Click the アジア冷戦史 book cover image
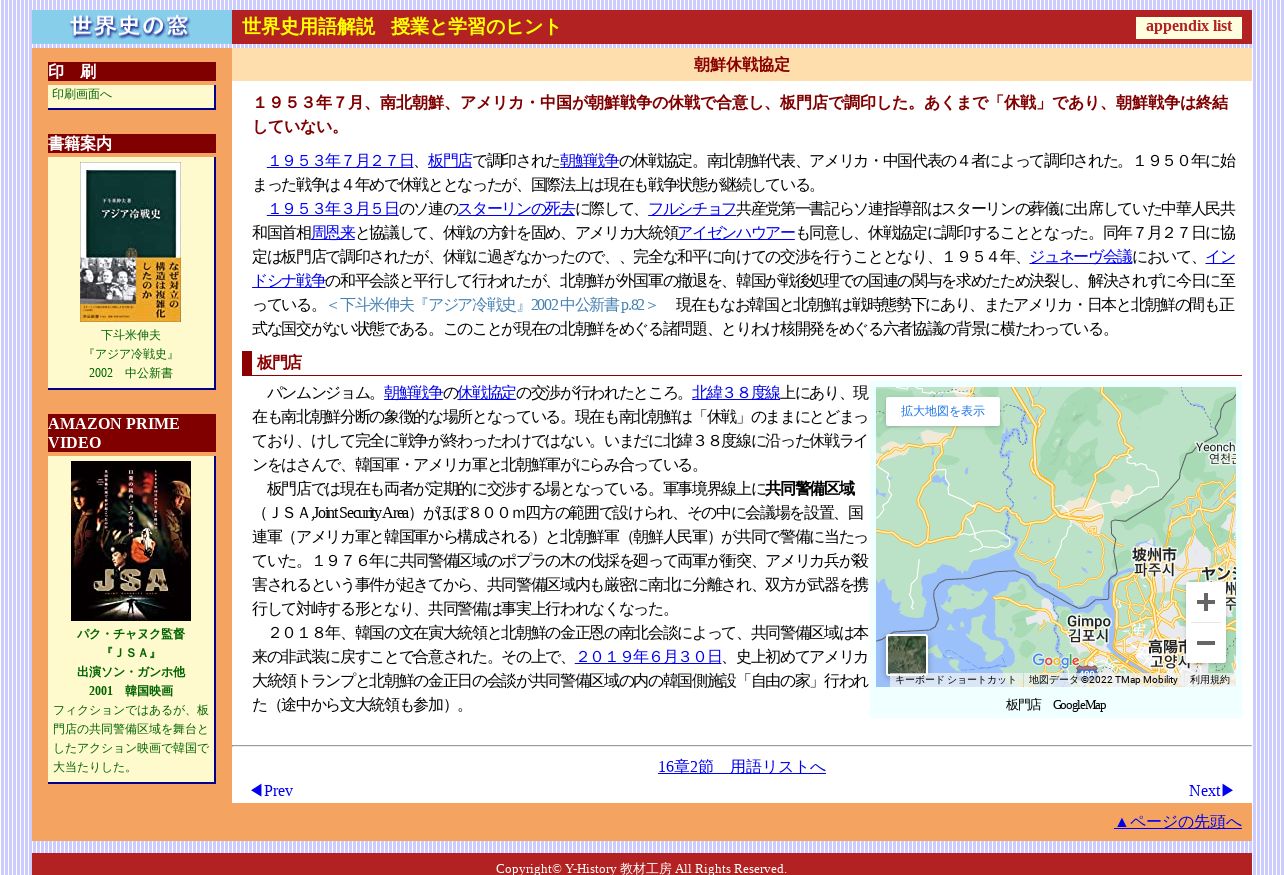The width and height of the screenshot is (1284, 875). coord(131,242)
